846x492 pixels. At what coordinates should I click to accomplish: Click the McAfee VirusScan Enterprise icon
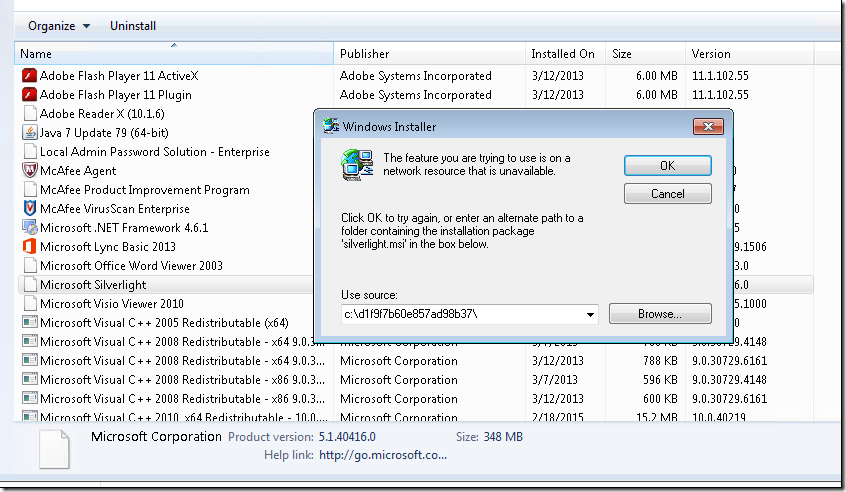pos(30,208)
